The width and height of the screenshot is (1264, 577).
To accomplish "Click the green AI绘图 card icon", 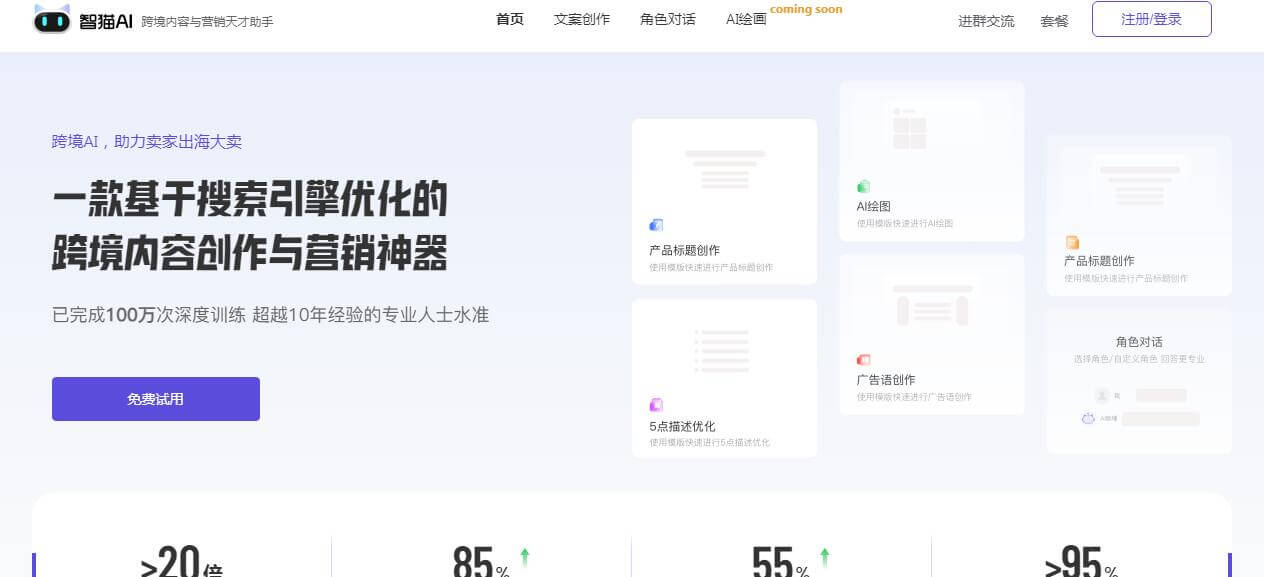I will tap(864, 186).
